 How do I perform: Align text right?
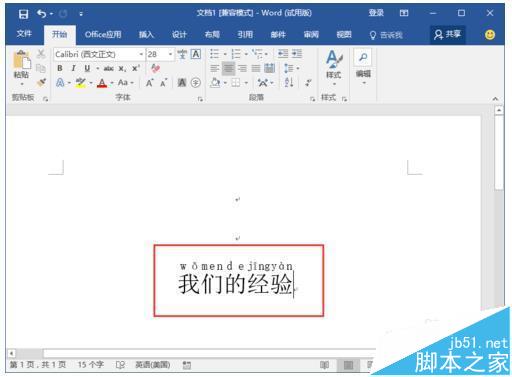(242, 69)
